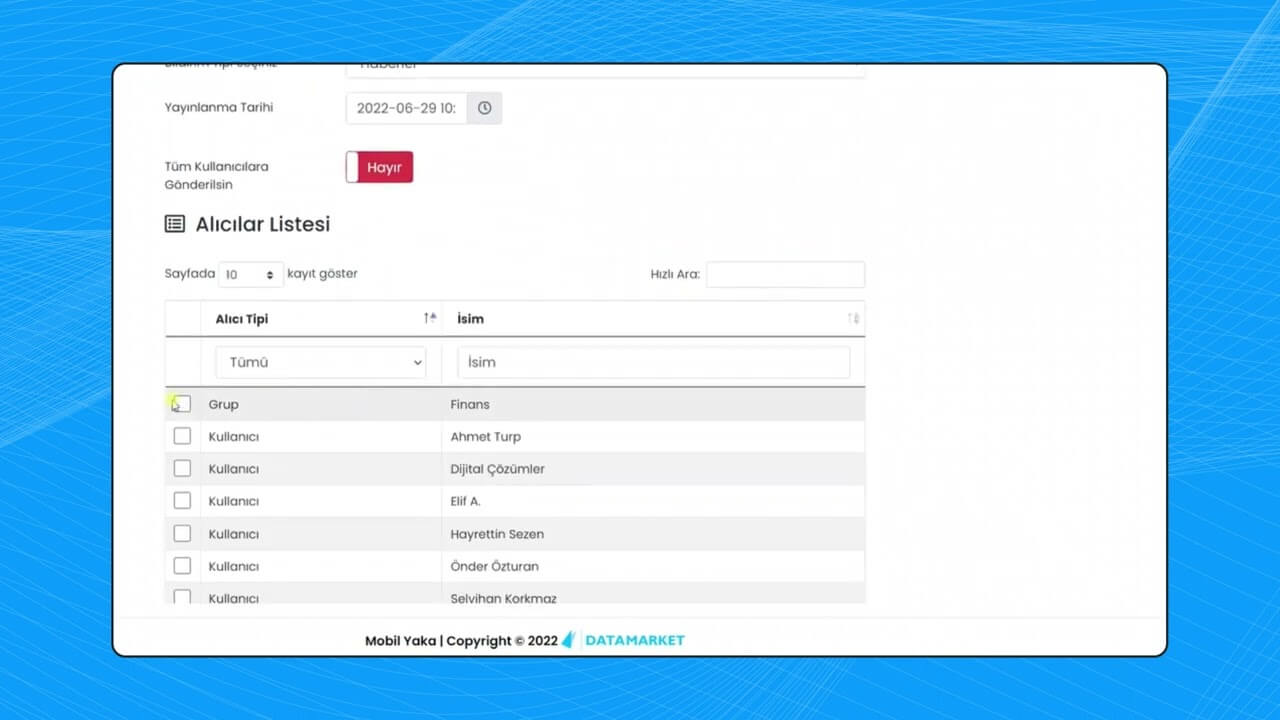The height and width of the screenshot is (720, 1280).
Task: Toggle the Hayır switch for all users
Action: (380, 167)
